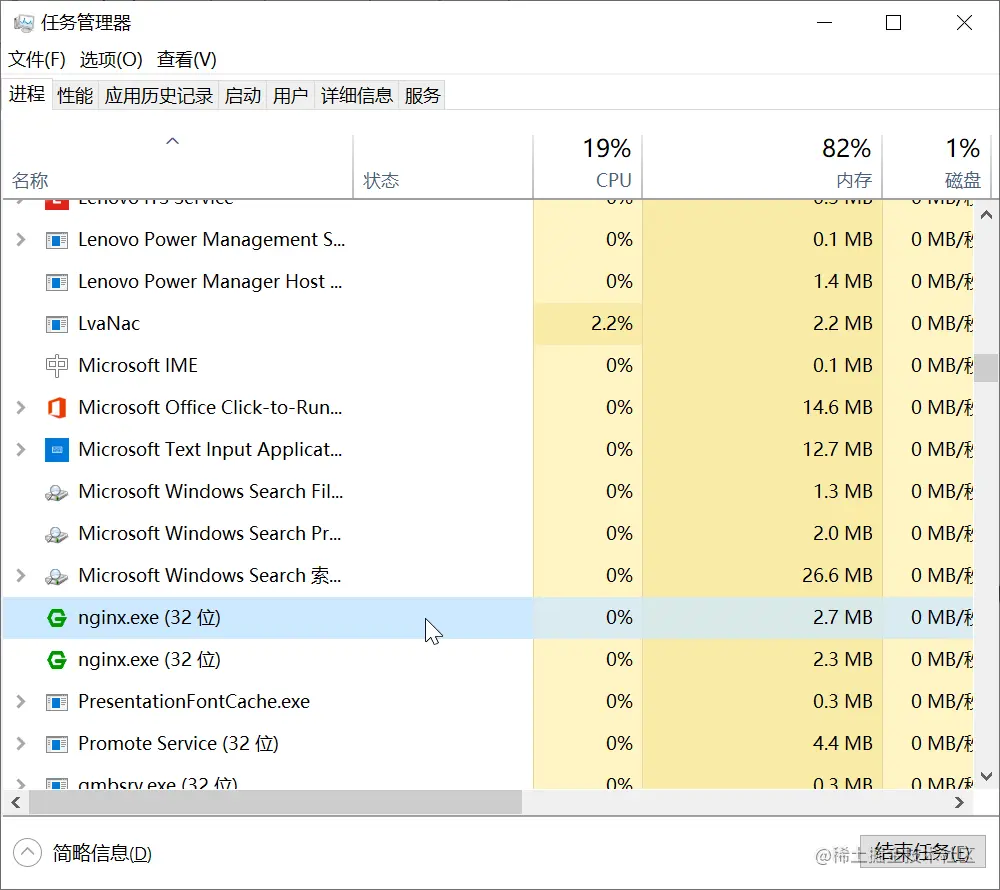Click the Microsoft Text Input Application icon
The image size is (1000, 890).
click(x=57, y=449)
